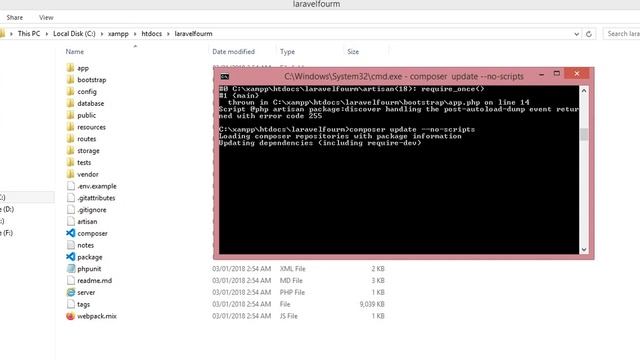
Task: Select the package VS Code file icon
Action: pos(71,257)
